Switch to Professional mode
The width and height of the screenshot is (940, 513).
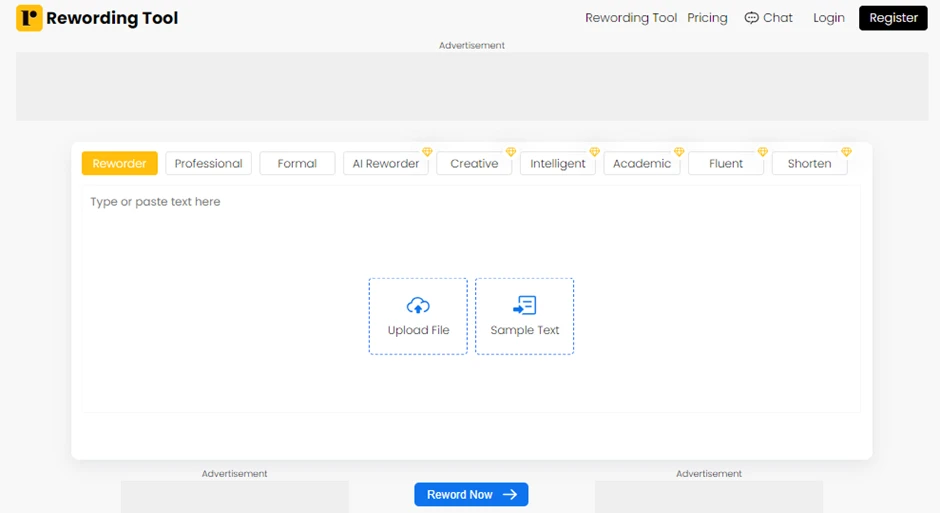click(x=208, y=164)
